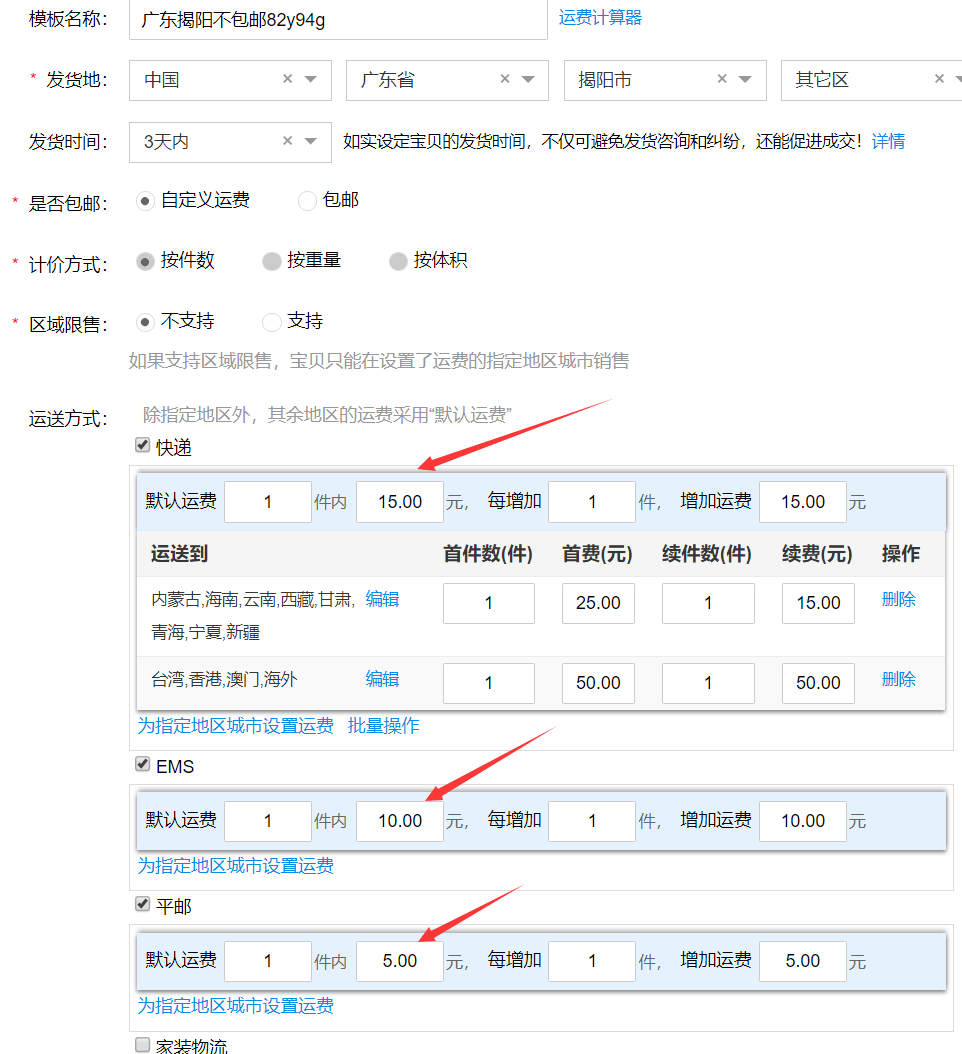962x1054 pixels.
Task: Select 支持 for regional sales restriction
Action: (x=271, y=322)
